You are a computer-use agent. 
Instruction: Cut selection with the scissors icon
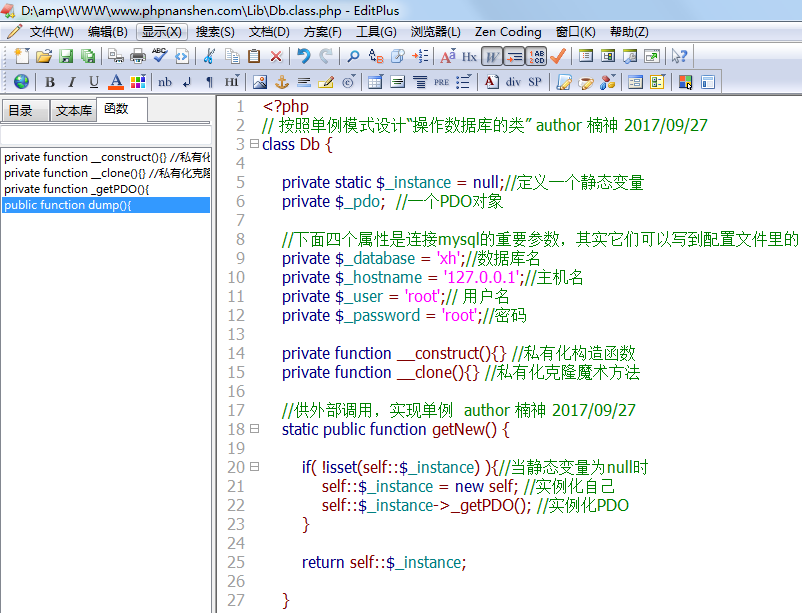(210, 56)
